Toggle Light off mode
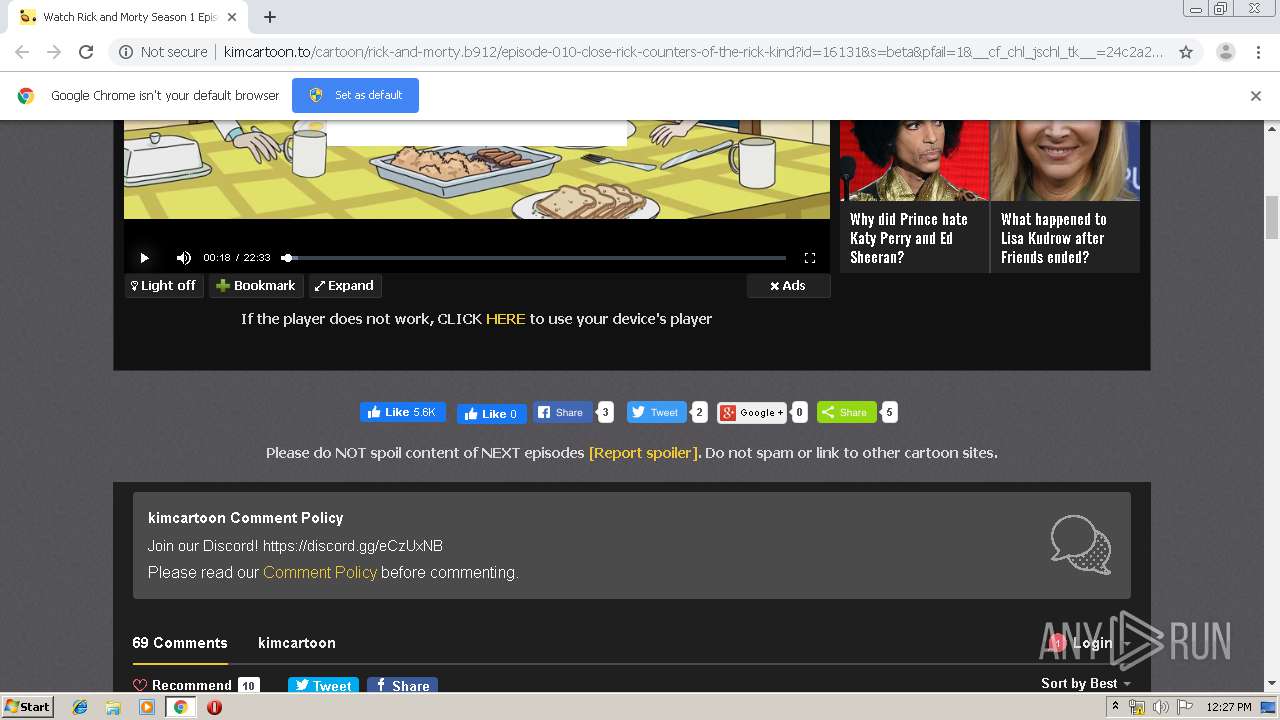Image resolution: width=1280 pixels, height=720 pixels. pos(164,286)
